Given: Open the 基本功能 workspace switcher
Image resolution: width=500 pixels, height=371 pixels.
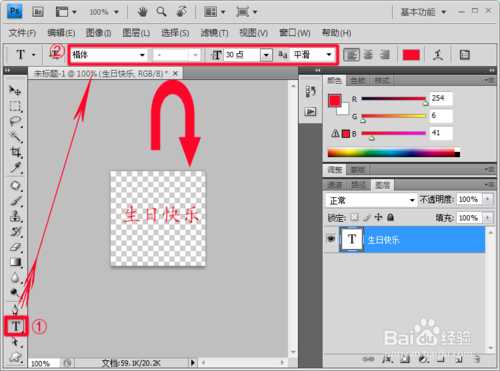Looking at the screenshot, I should [x=423, y=12].
